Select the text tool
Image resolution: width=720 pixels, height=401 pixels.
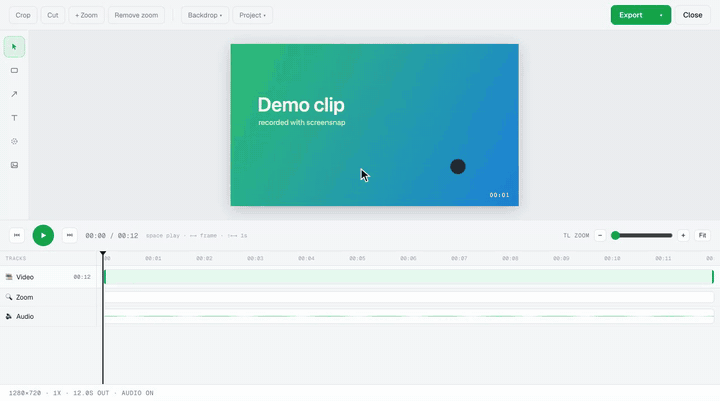[x=14, y=118]
